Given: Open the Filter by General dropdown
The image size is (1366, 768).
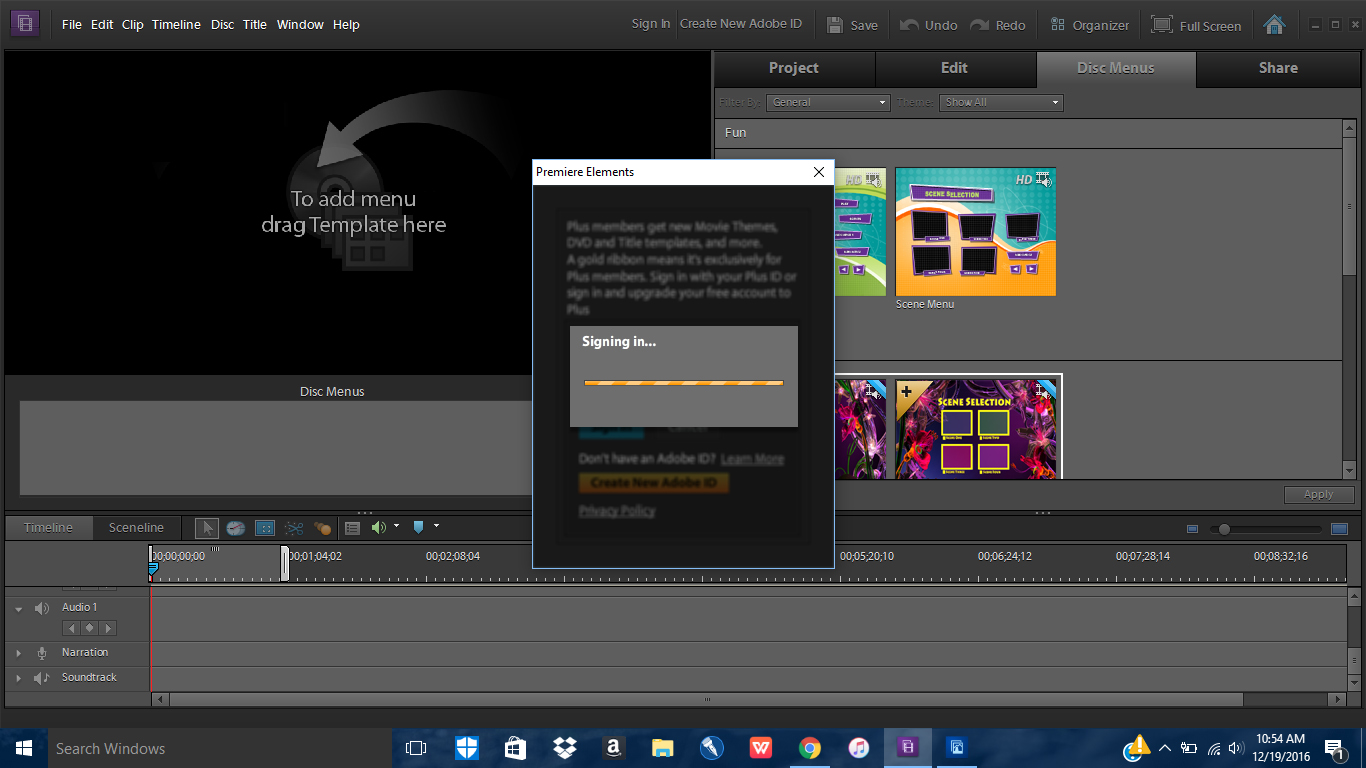Looking at the screenshot, I should pyautogui.click(x=829, y=102).
